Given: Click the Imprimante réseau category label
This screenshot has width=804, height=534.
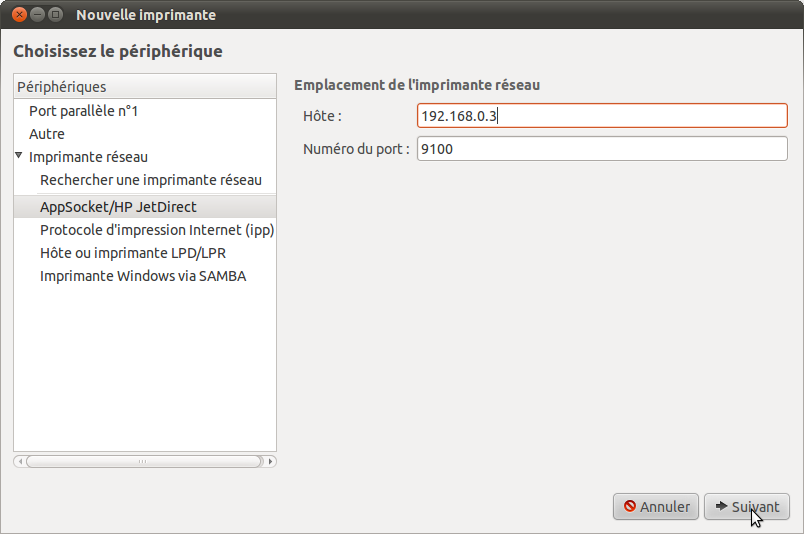Looking at the screenshot, I should click(88, 157).
